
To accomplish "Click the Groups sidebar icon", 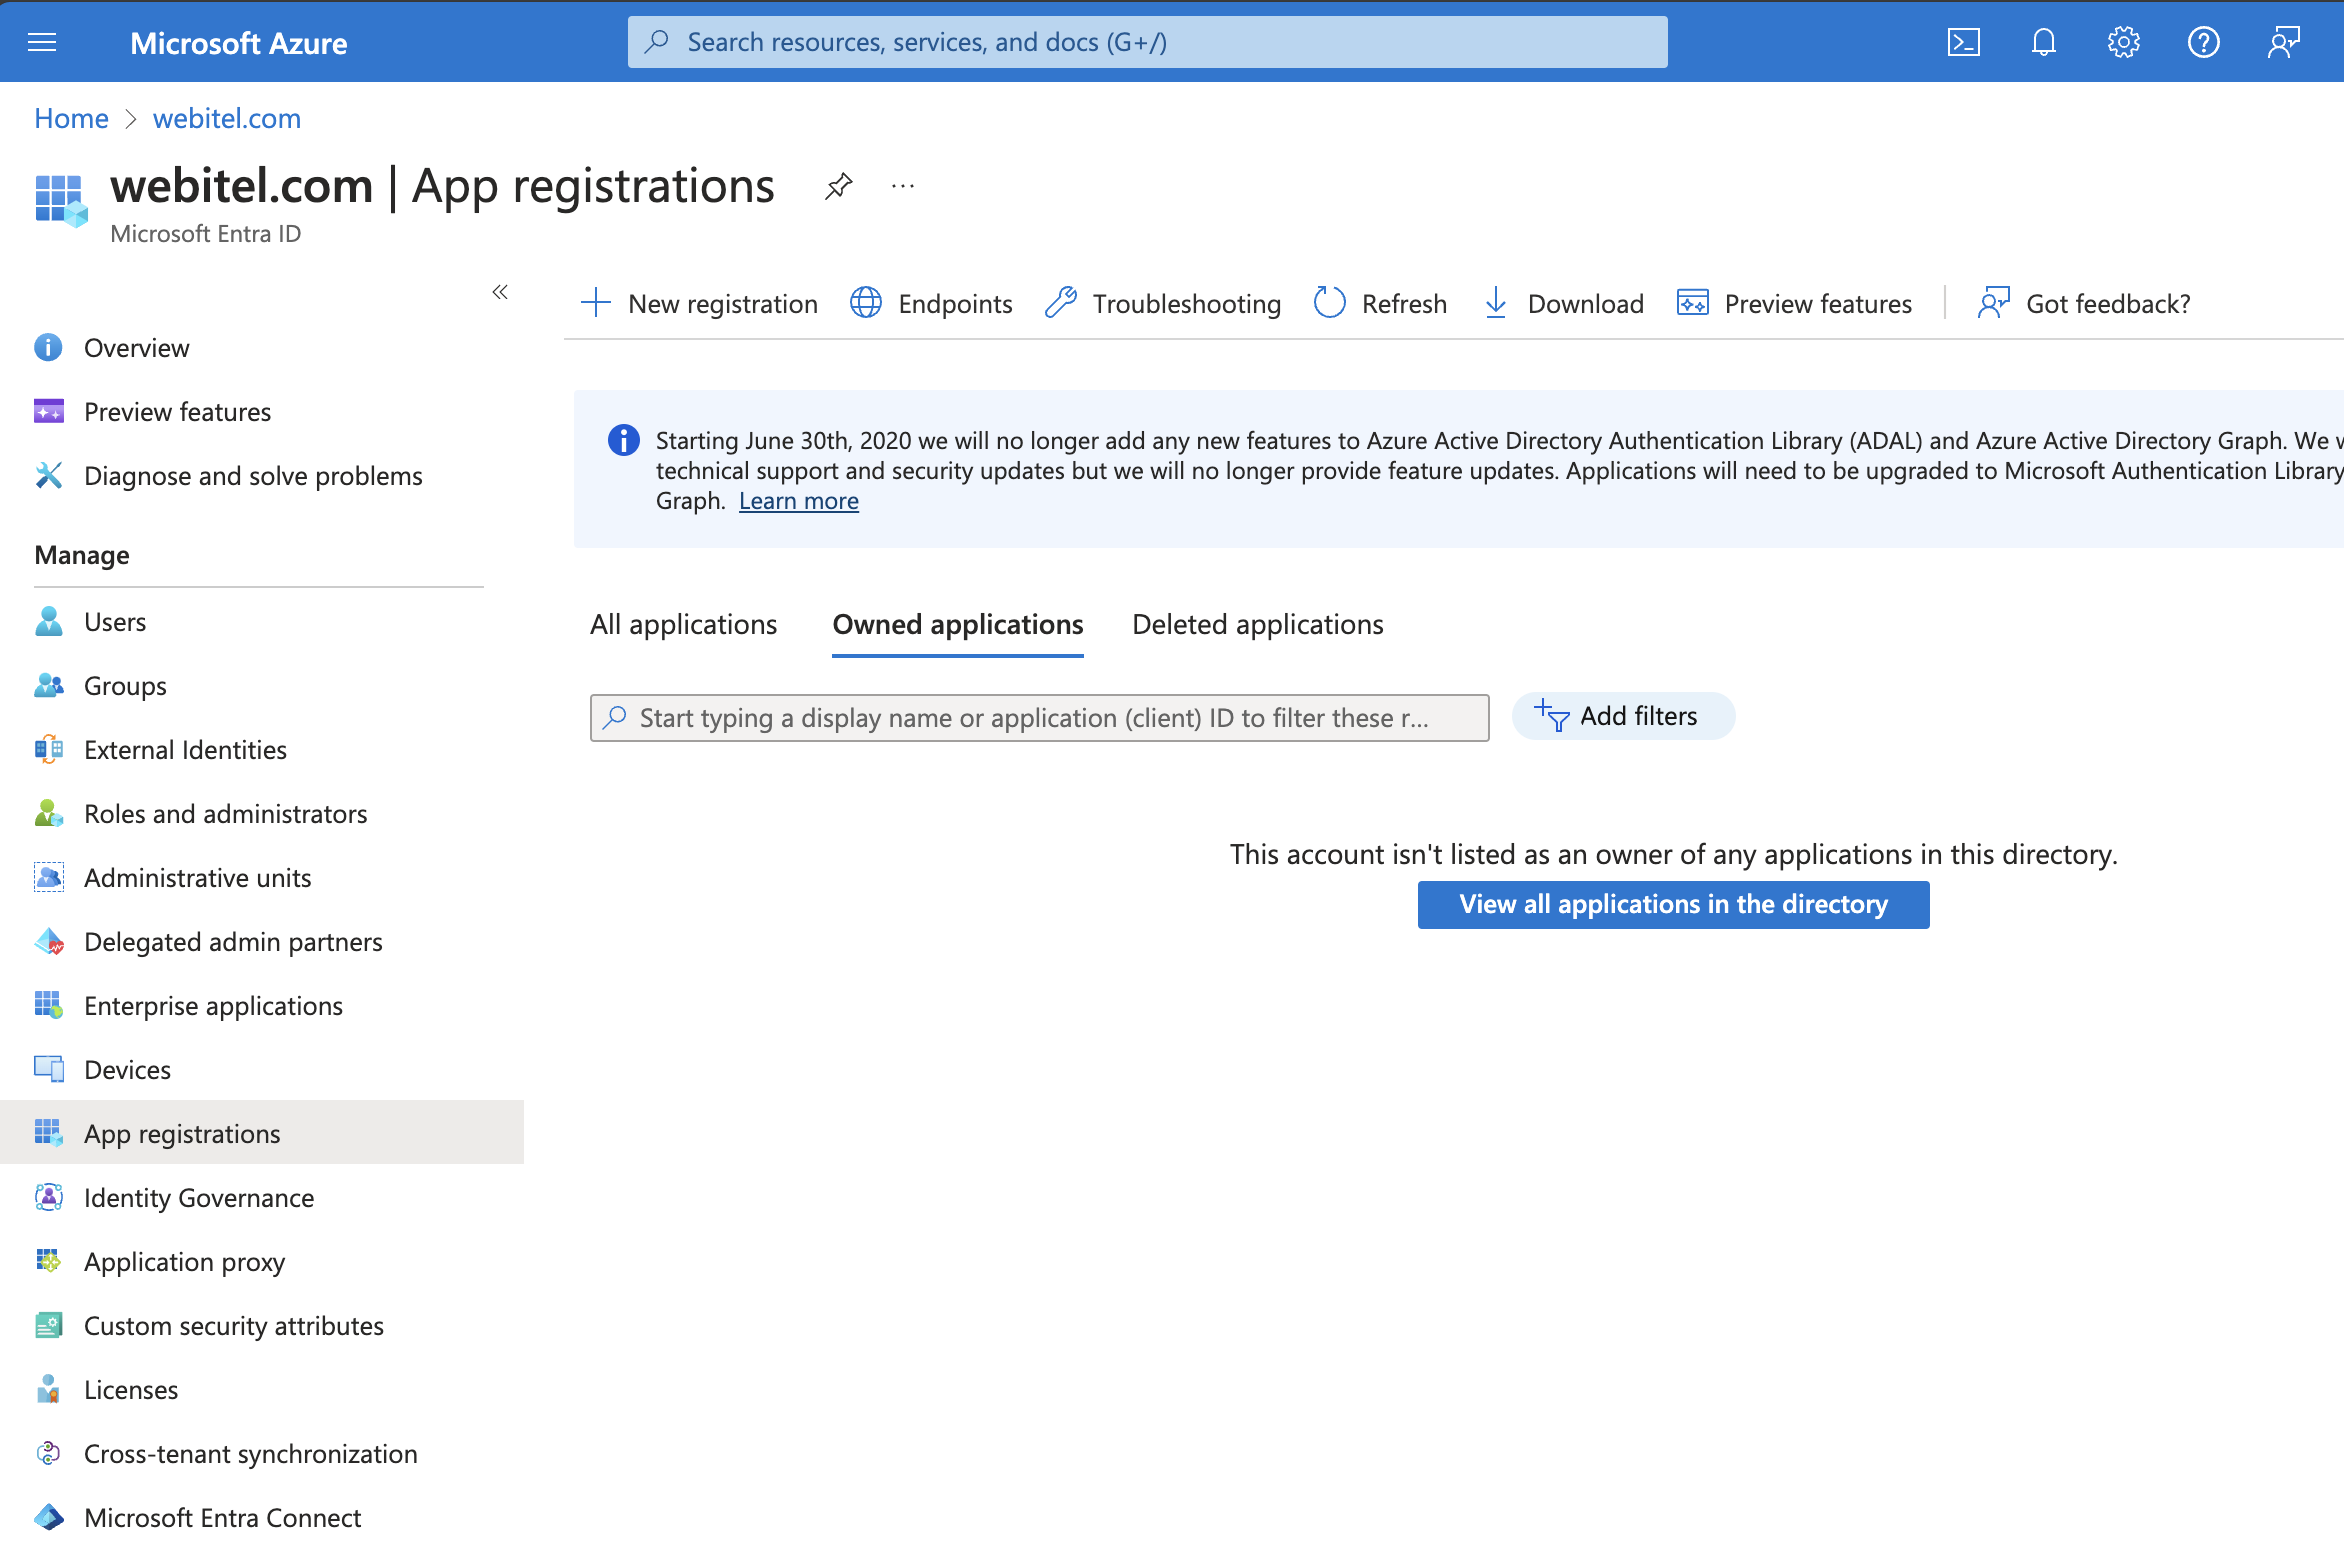I will (48, 686).
